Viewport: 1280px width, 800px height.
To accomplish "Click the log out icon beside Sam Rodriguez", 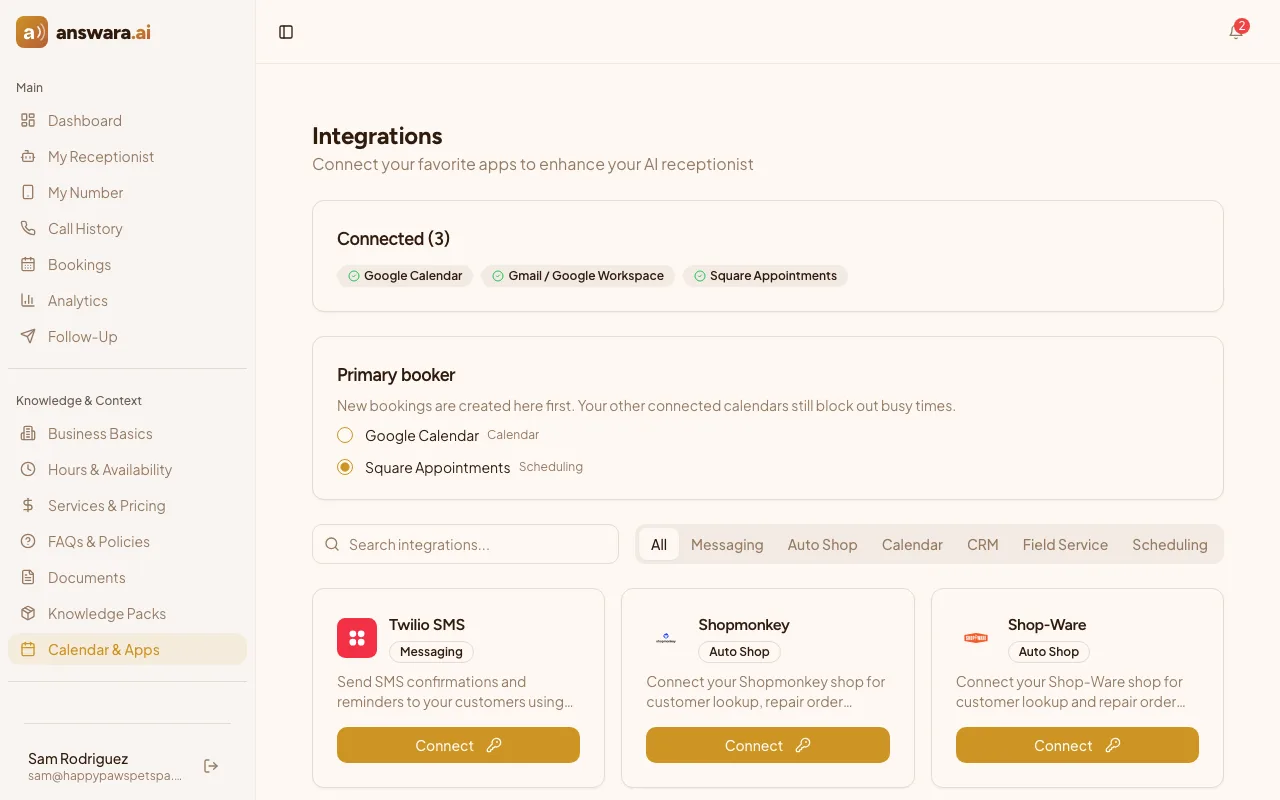I will [x=211, y=766].
